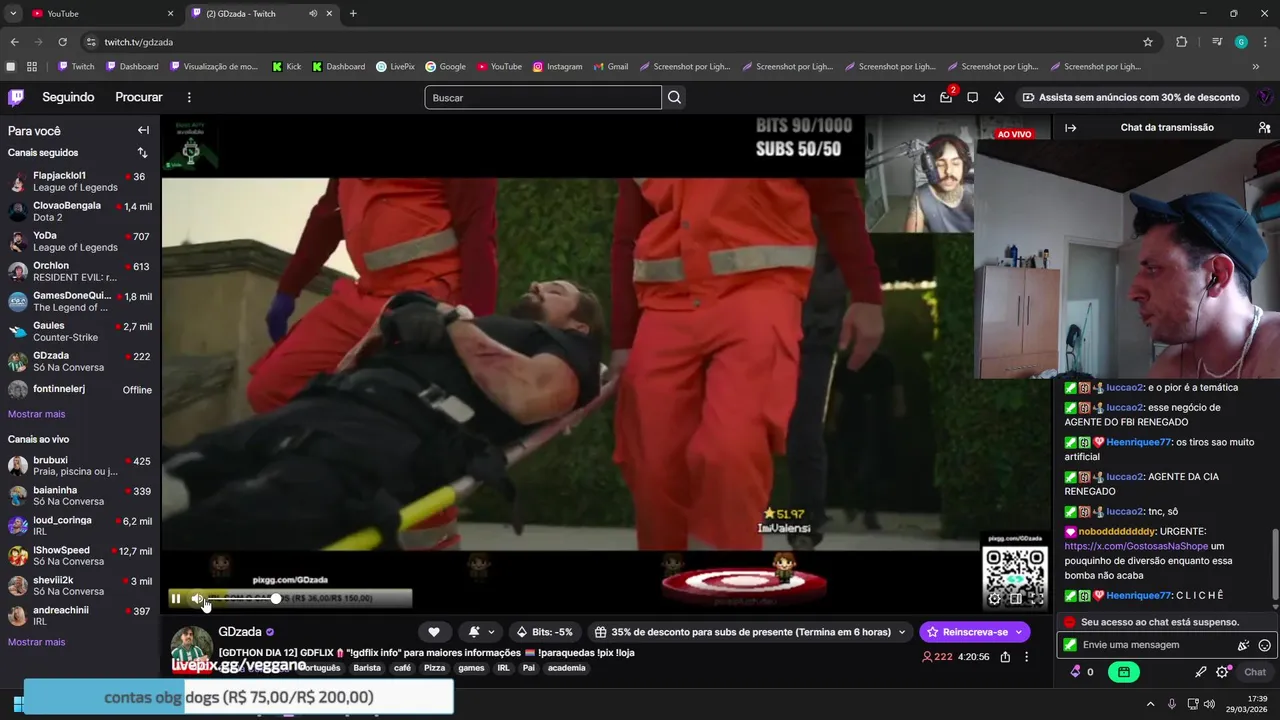Screen dimensions: 1280x720
Task: Open the emote picker smiley icon
Action: coord(1265,646)
